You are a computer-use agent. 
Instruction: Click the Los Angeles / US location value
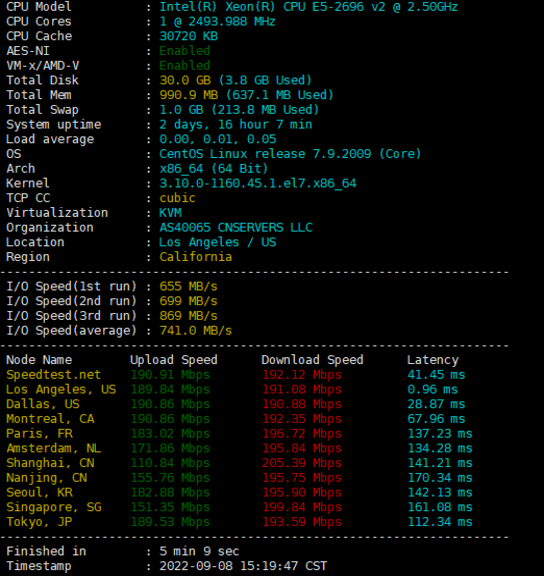[x=217, y=242]
